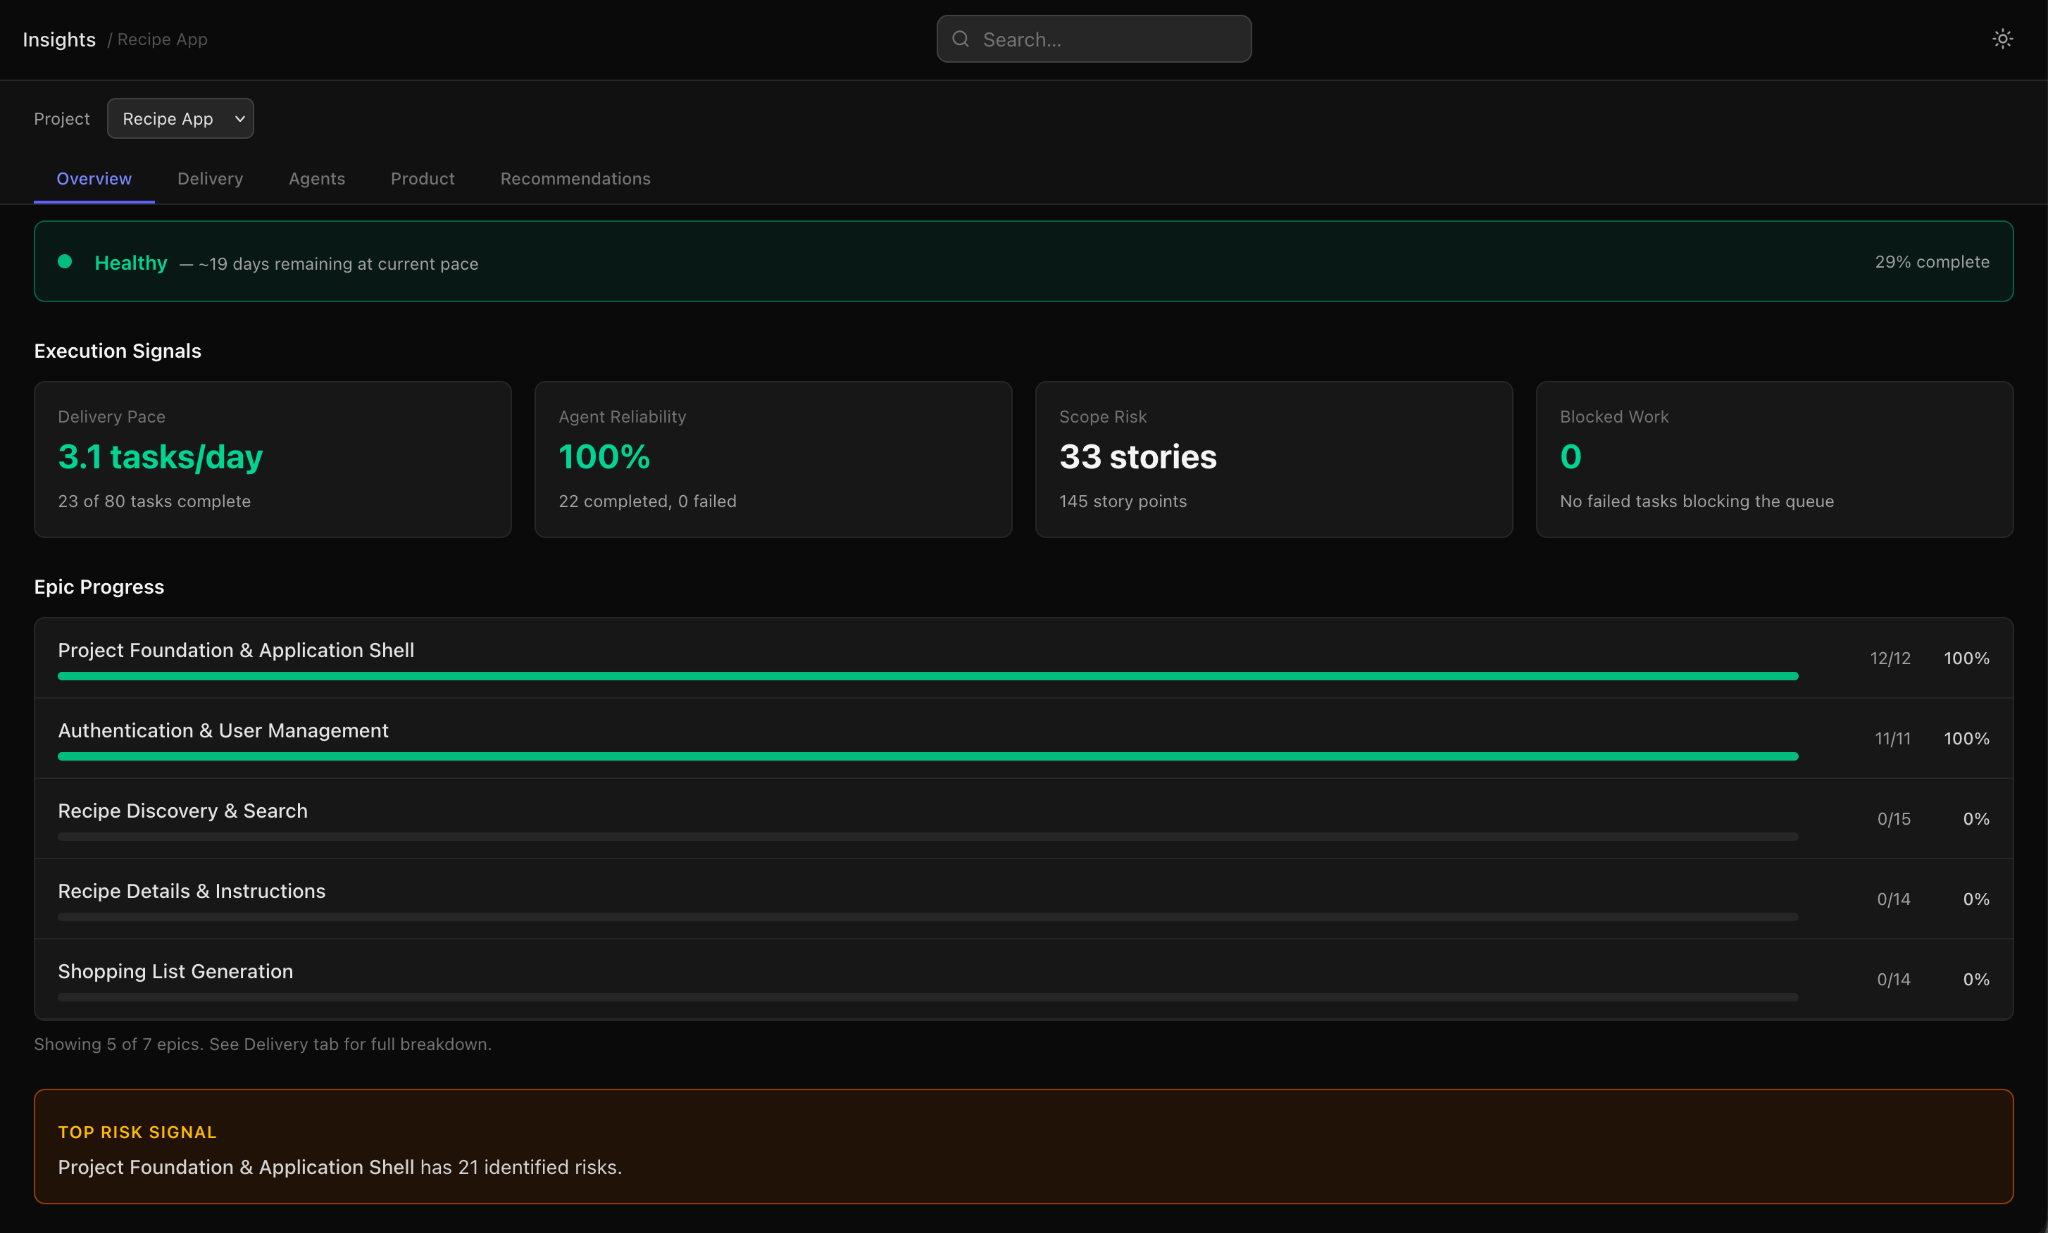Viewport: 2048px width, 1233px height.
Task: Click the search magnifier icon
Action: point(960,39)
